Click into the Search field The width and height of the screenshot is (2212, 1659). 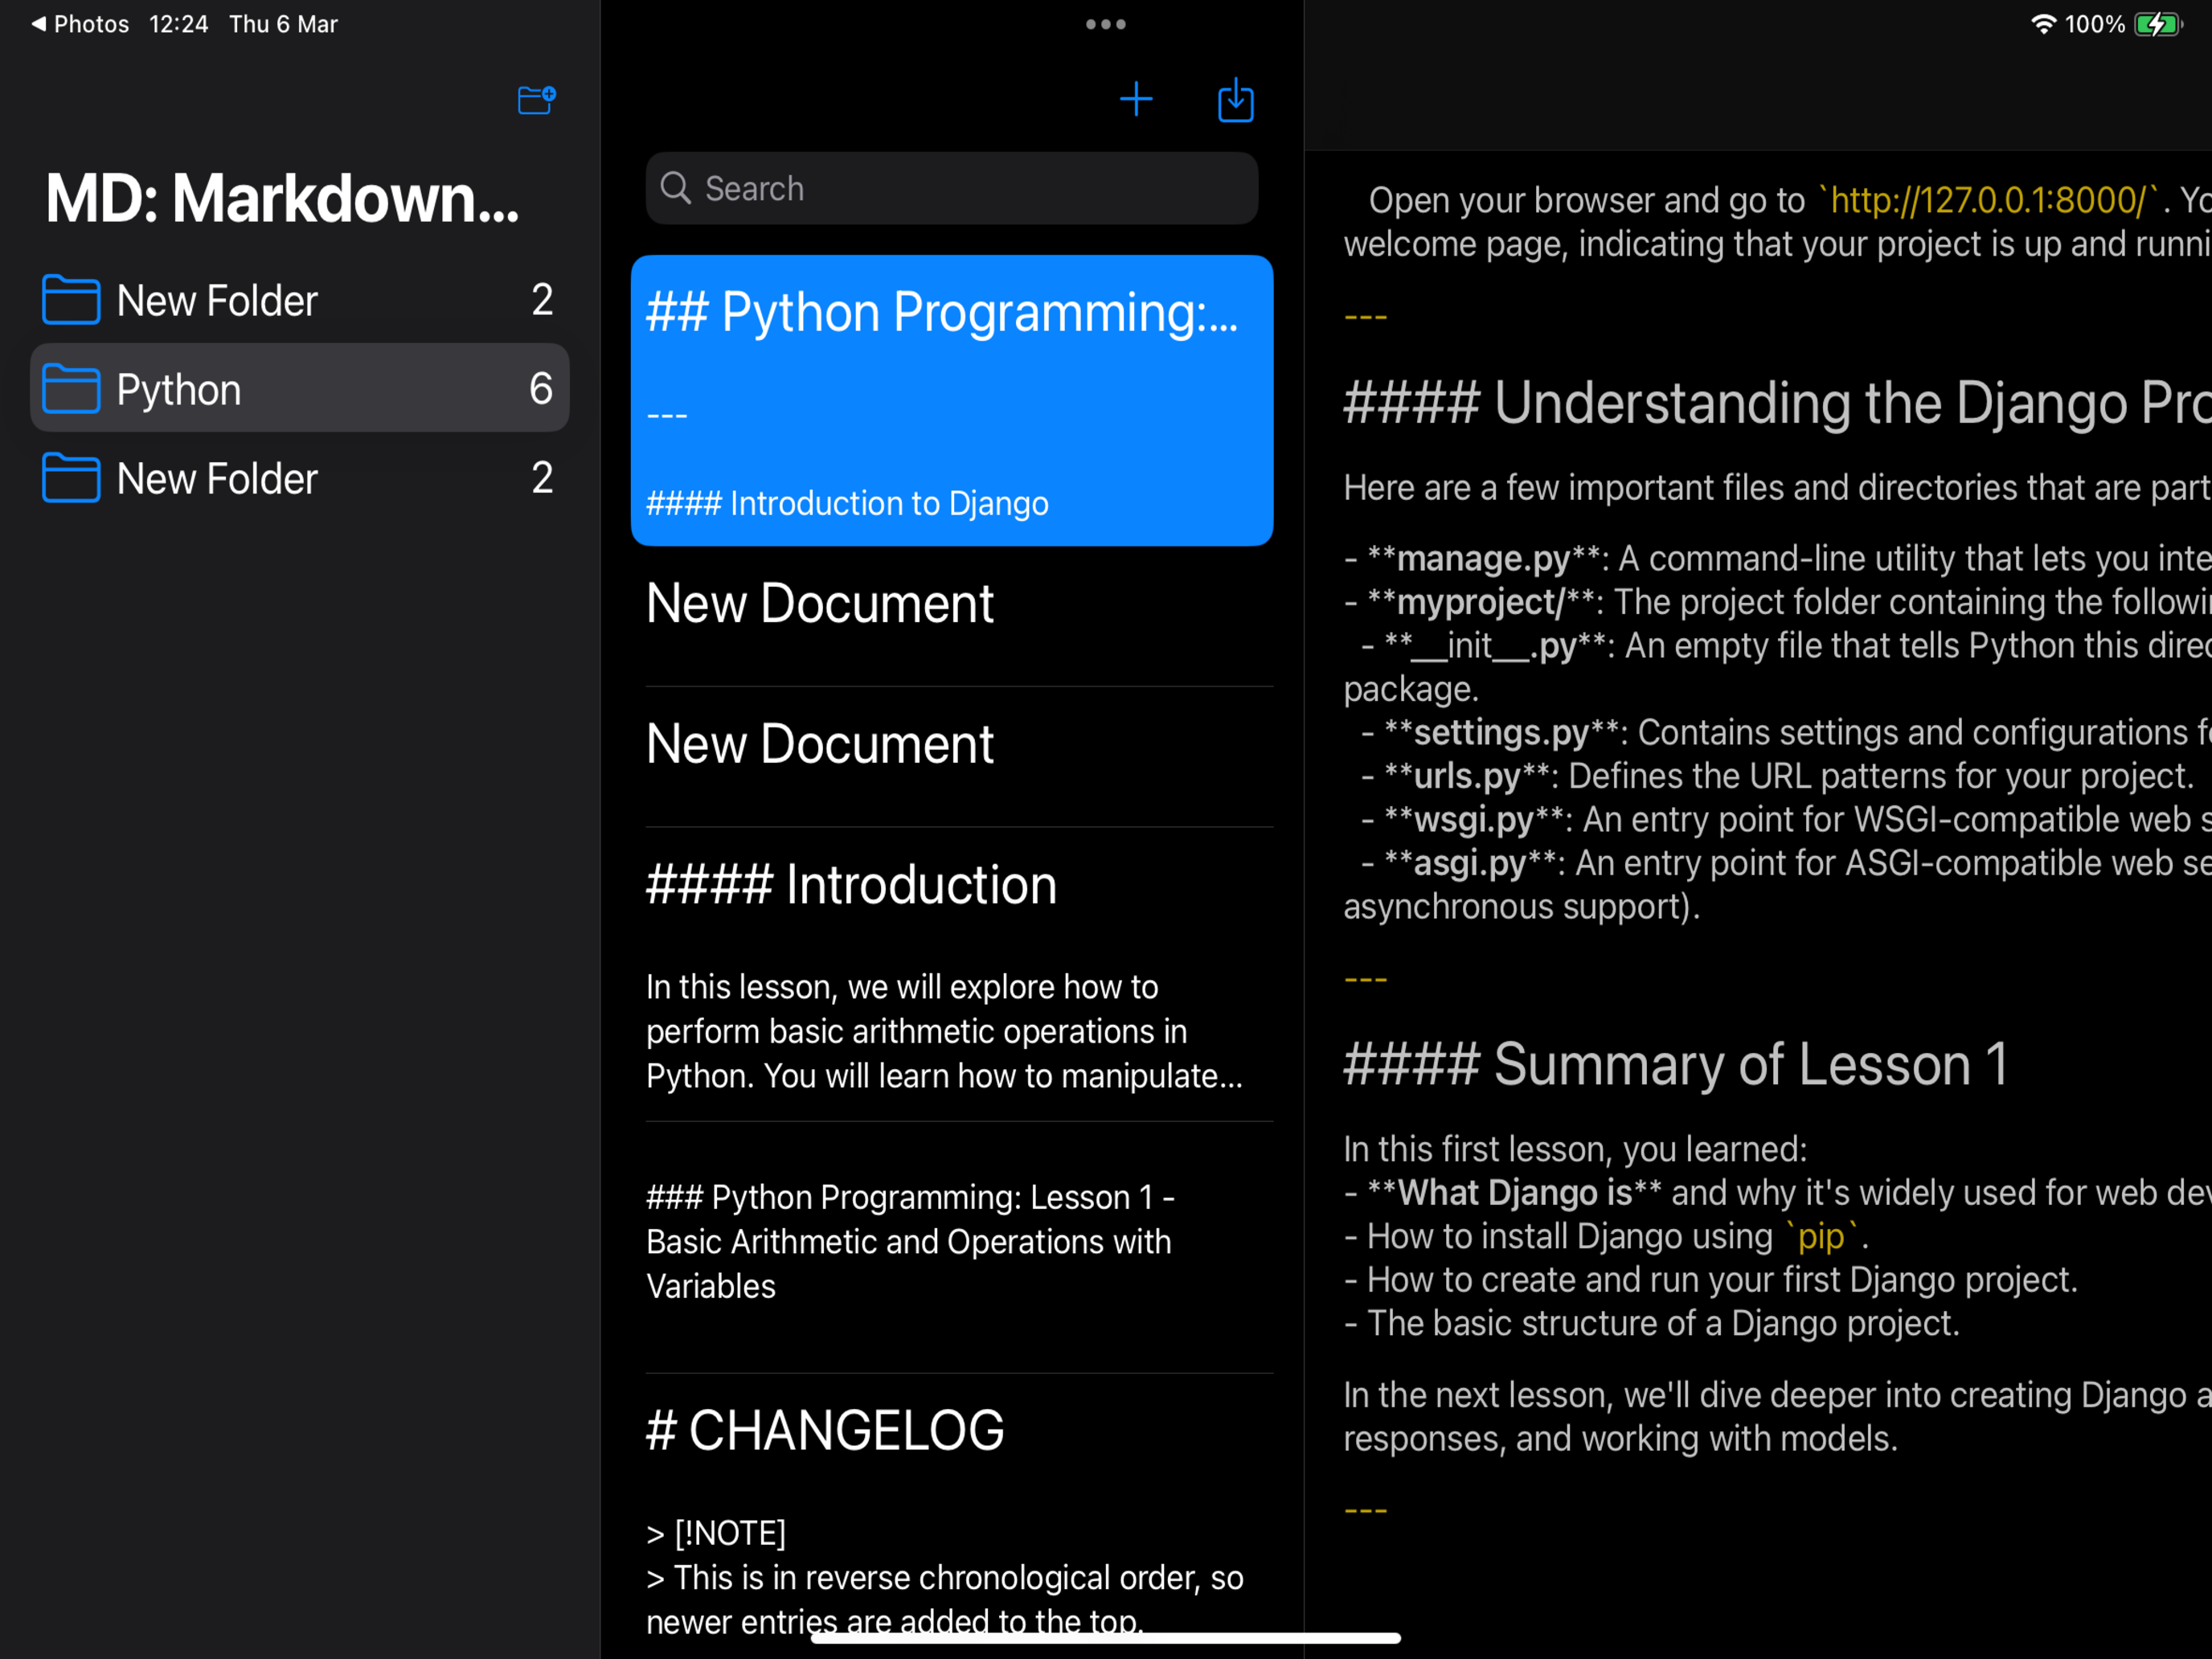pos(952,188)
